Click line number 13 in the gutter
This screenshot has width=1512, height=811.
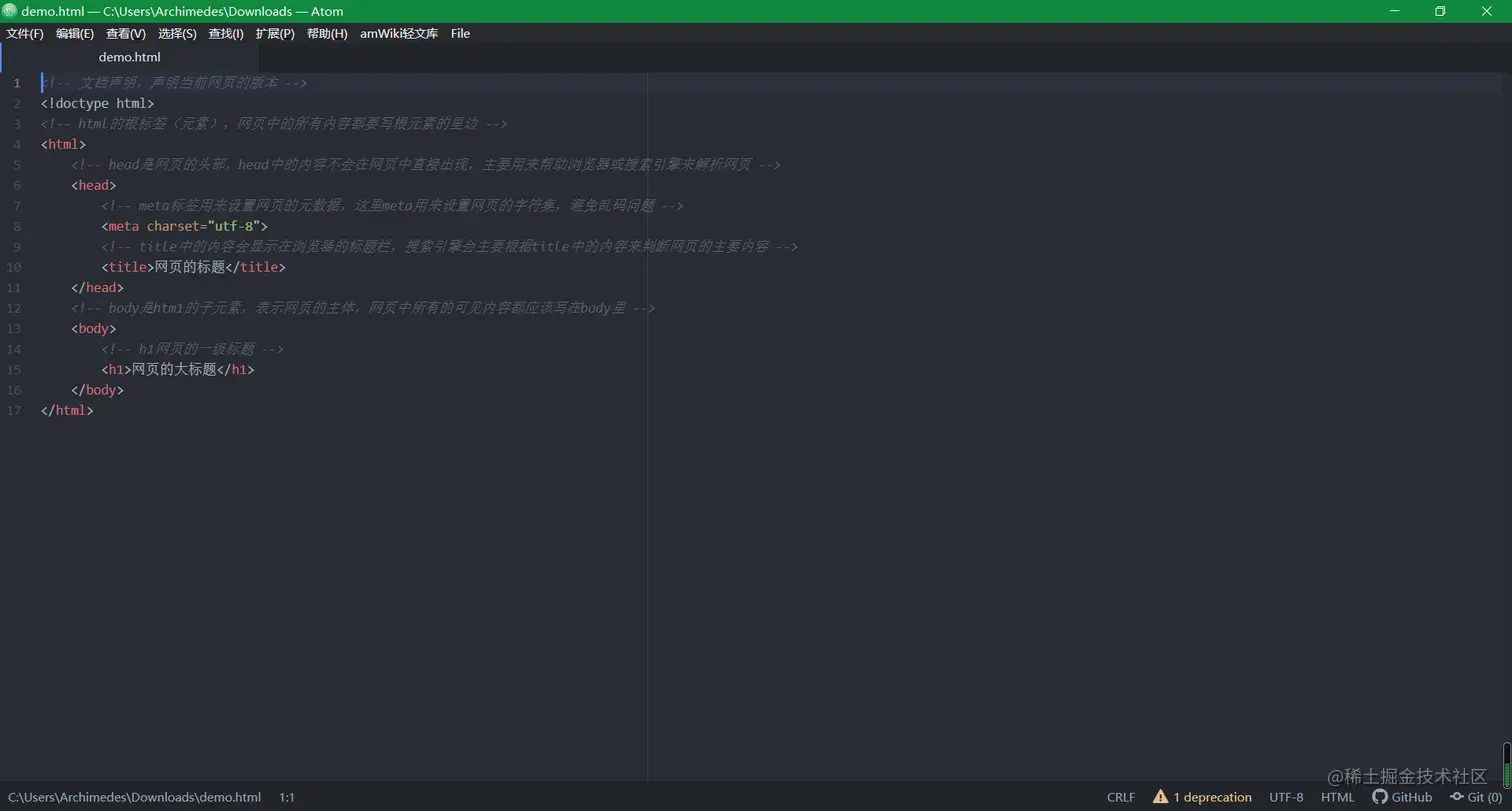[14, 328]
